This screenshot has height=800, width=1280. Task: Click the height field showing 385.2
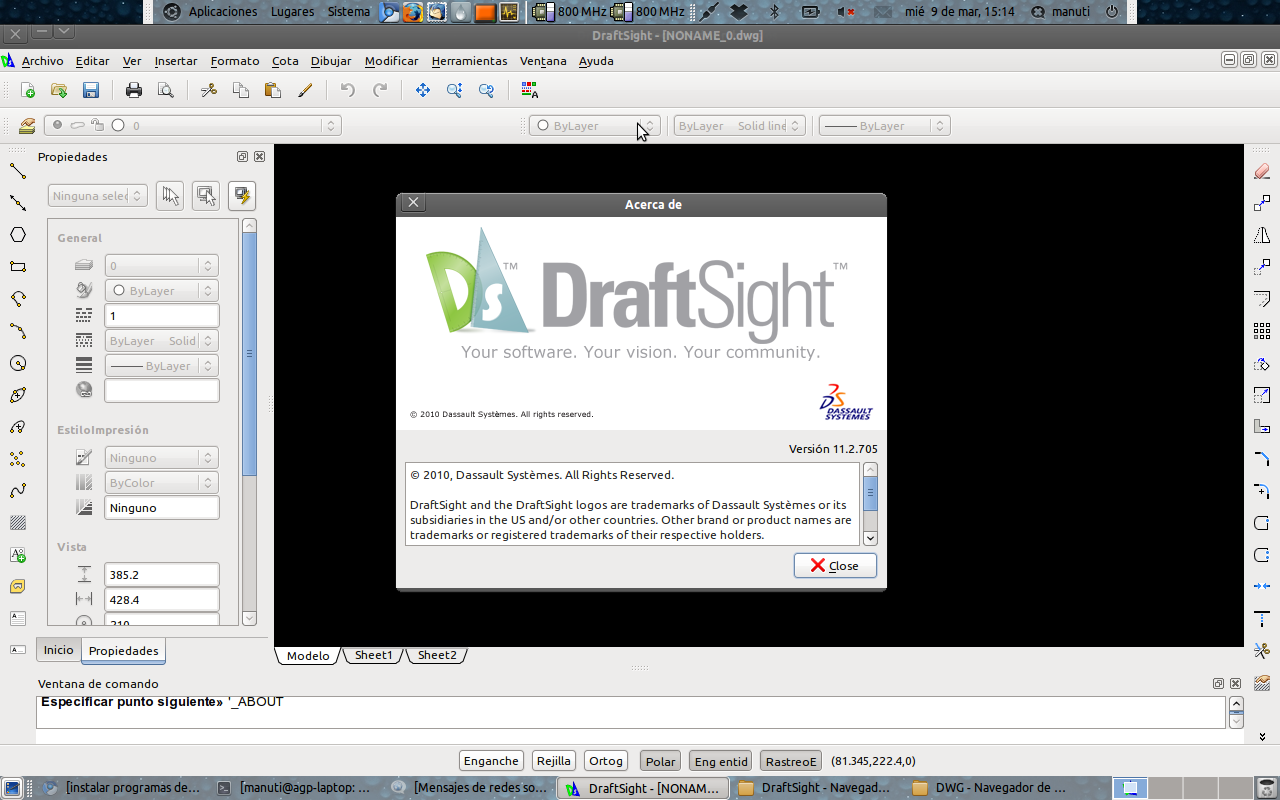tap(161, 575)
